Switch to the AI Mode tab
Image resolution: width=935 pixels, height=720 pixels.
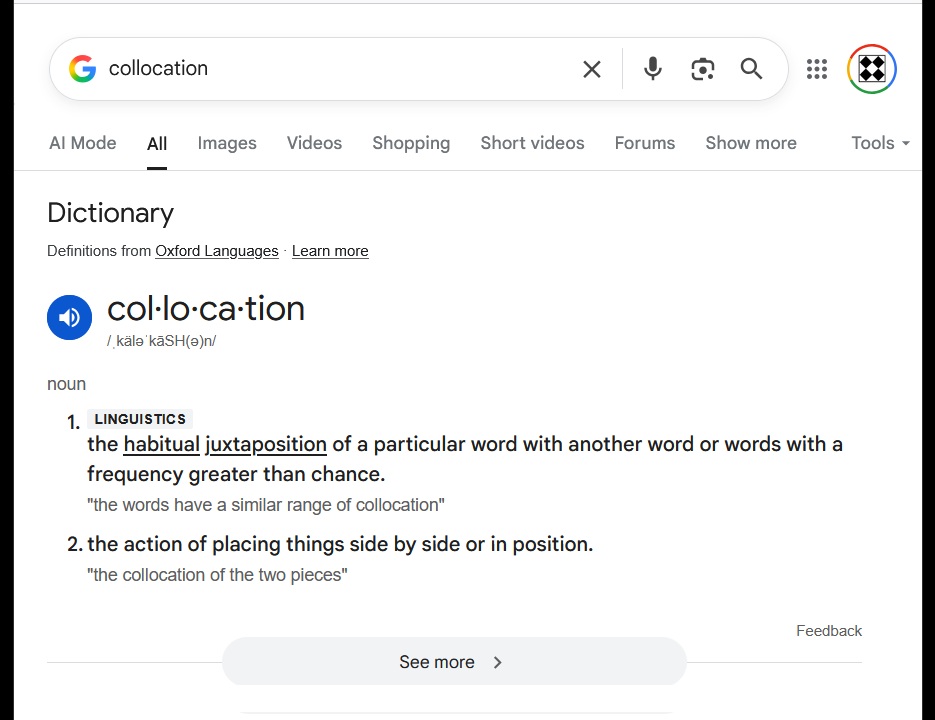click(x=83, y=143)
